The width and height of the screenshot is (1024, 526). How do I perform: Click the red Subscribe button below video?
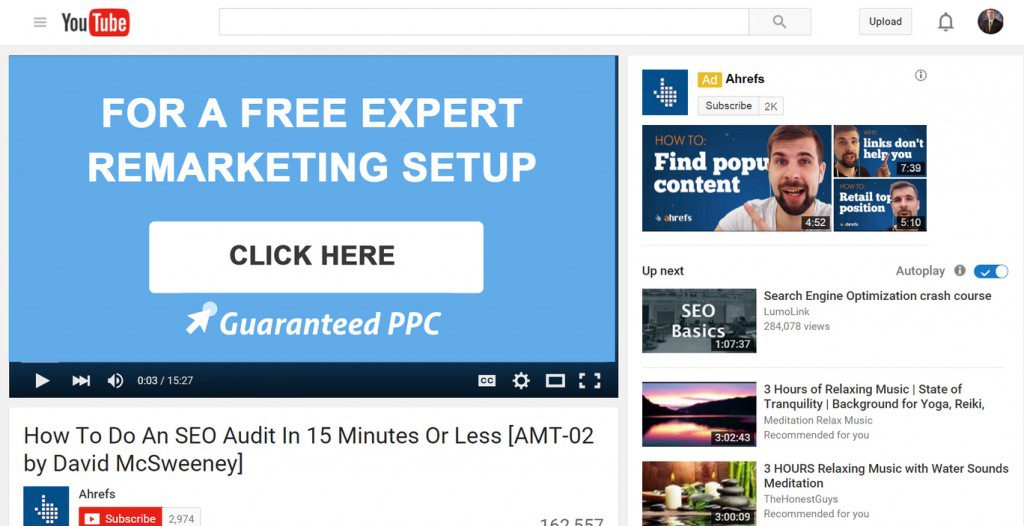point(120,518)
